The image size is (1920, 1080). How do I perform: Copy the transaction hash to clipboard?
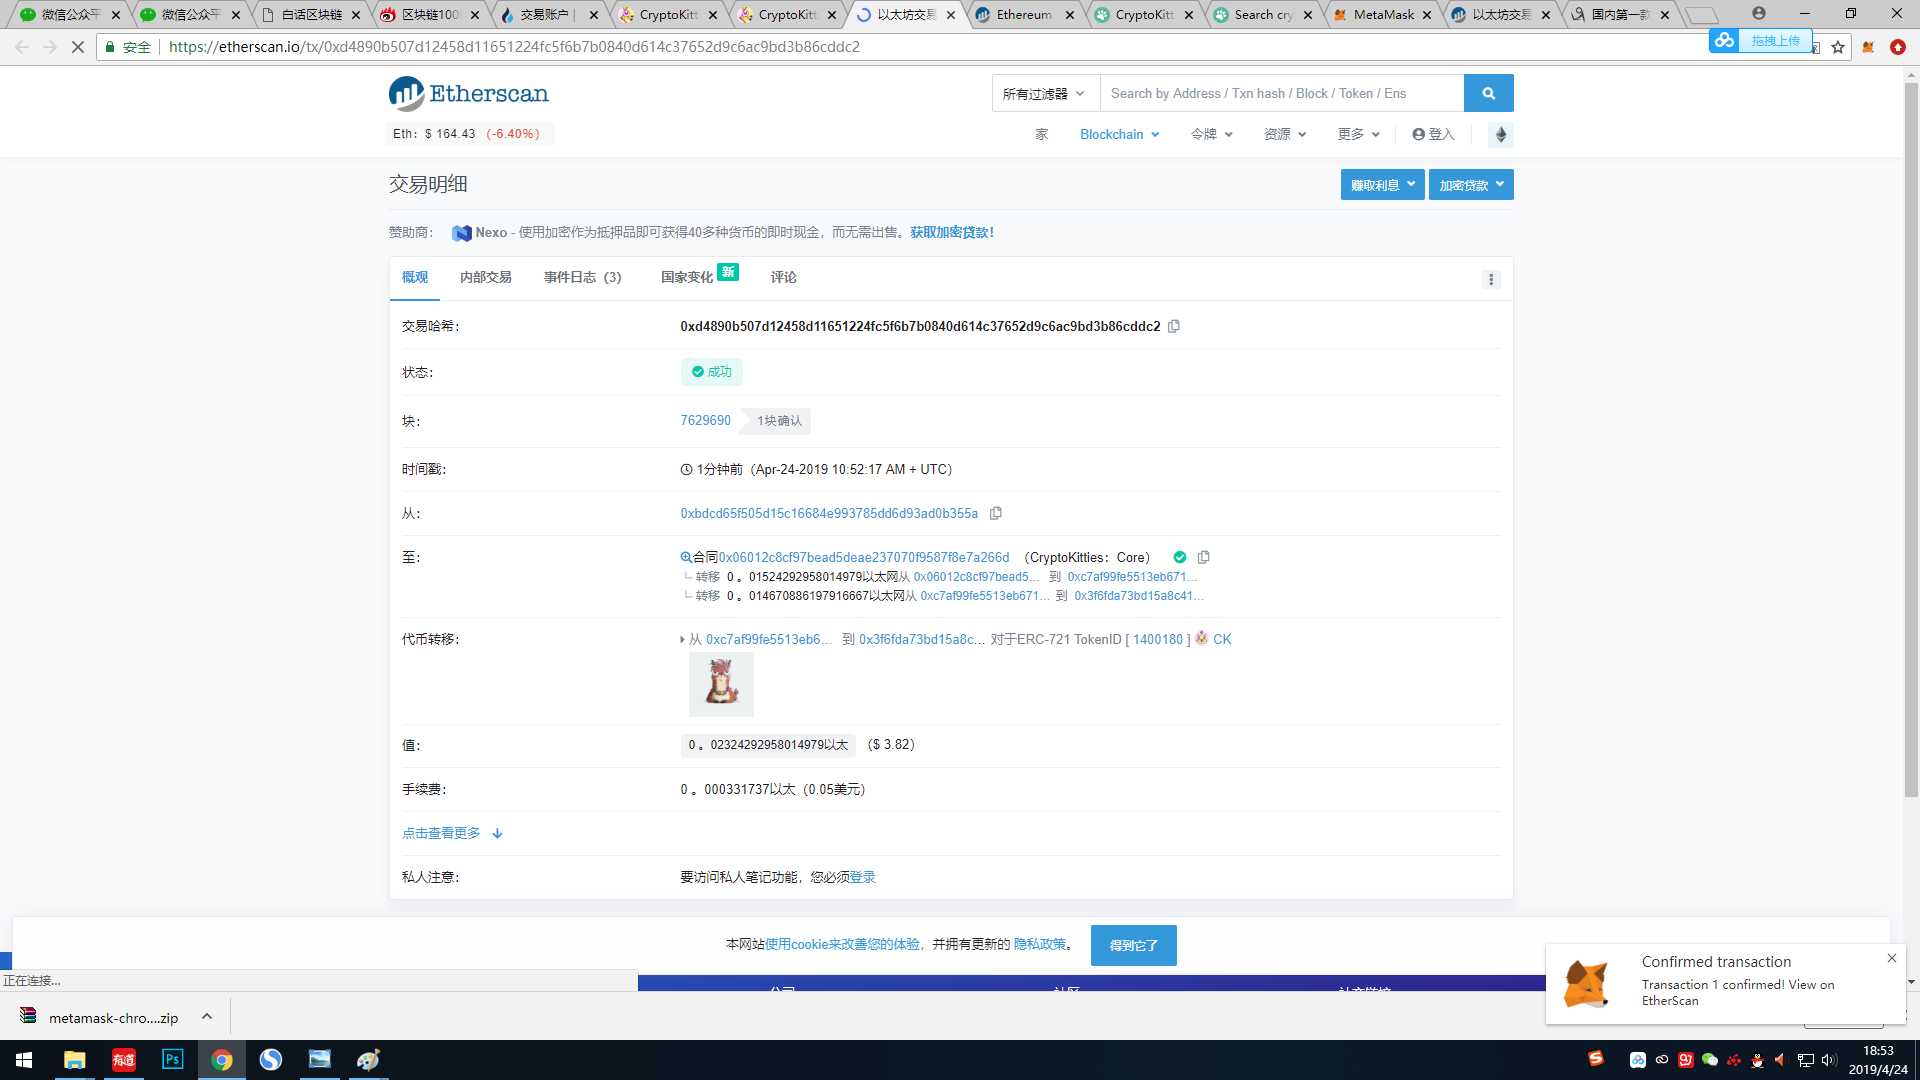click(1174, 326)
